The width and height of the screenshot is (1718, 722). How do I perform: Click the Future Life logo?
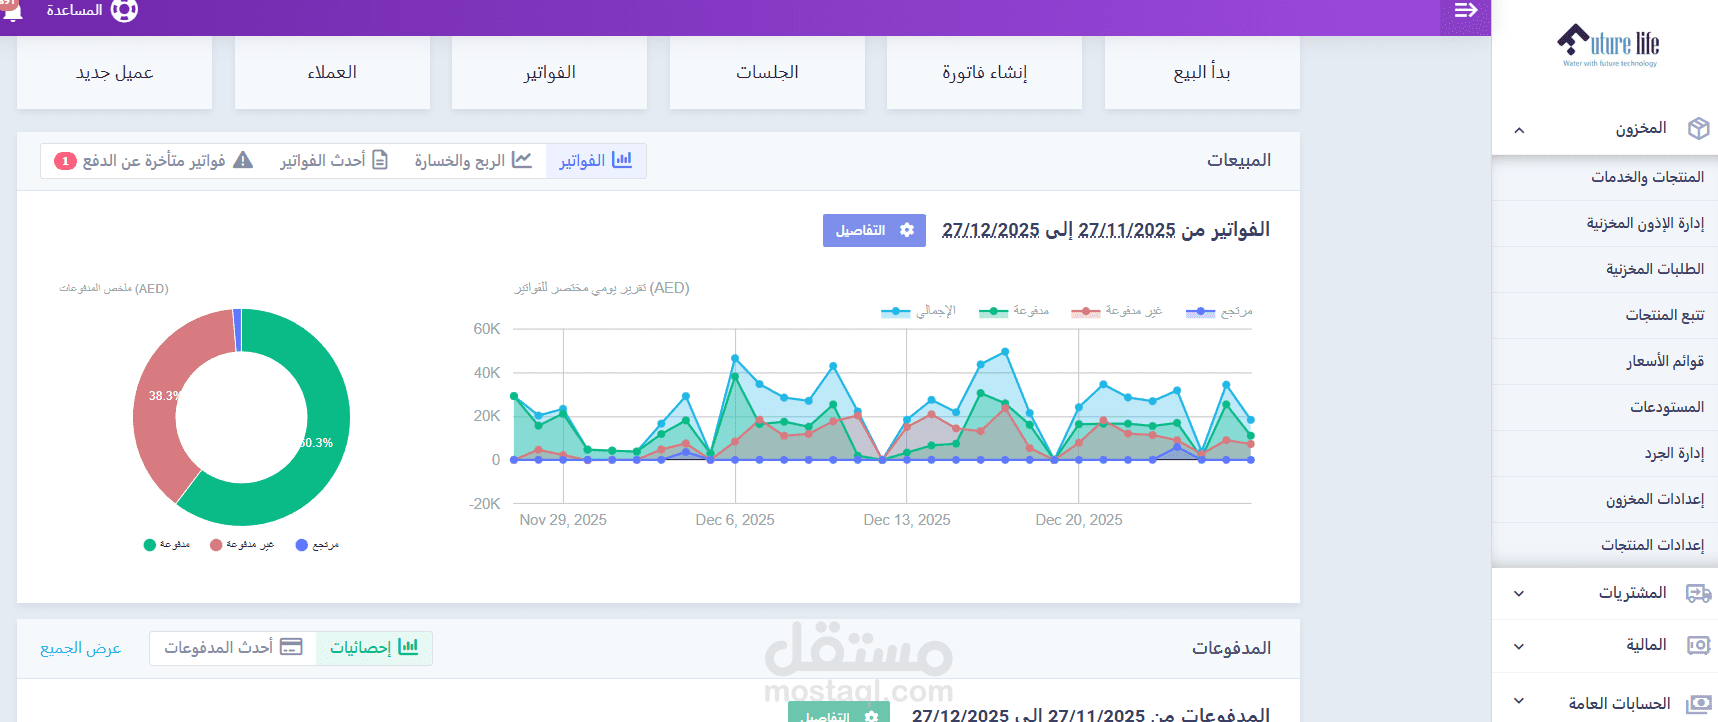tap(1609, 45)
